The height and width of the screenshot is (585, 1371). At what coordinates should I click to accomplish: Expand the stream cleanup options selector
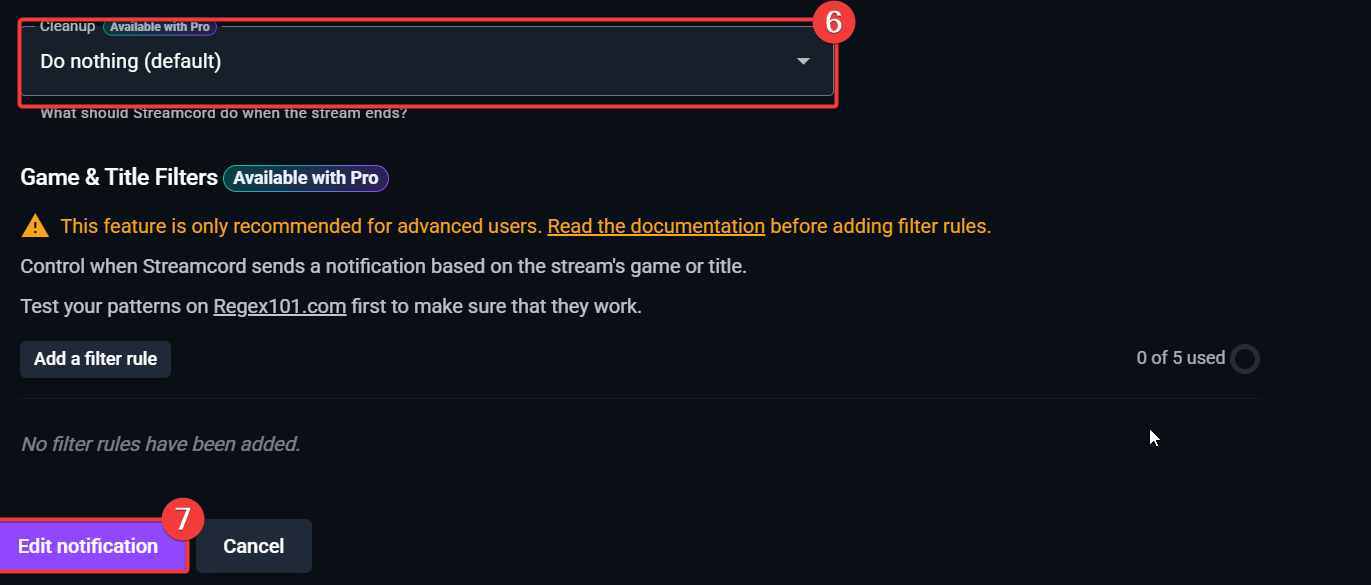point(427,61)
